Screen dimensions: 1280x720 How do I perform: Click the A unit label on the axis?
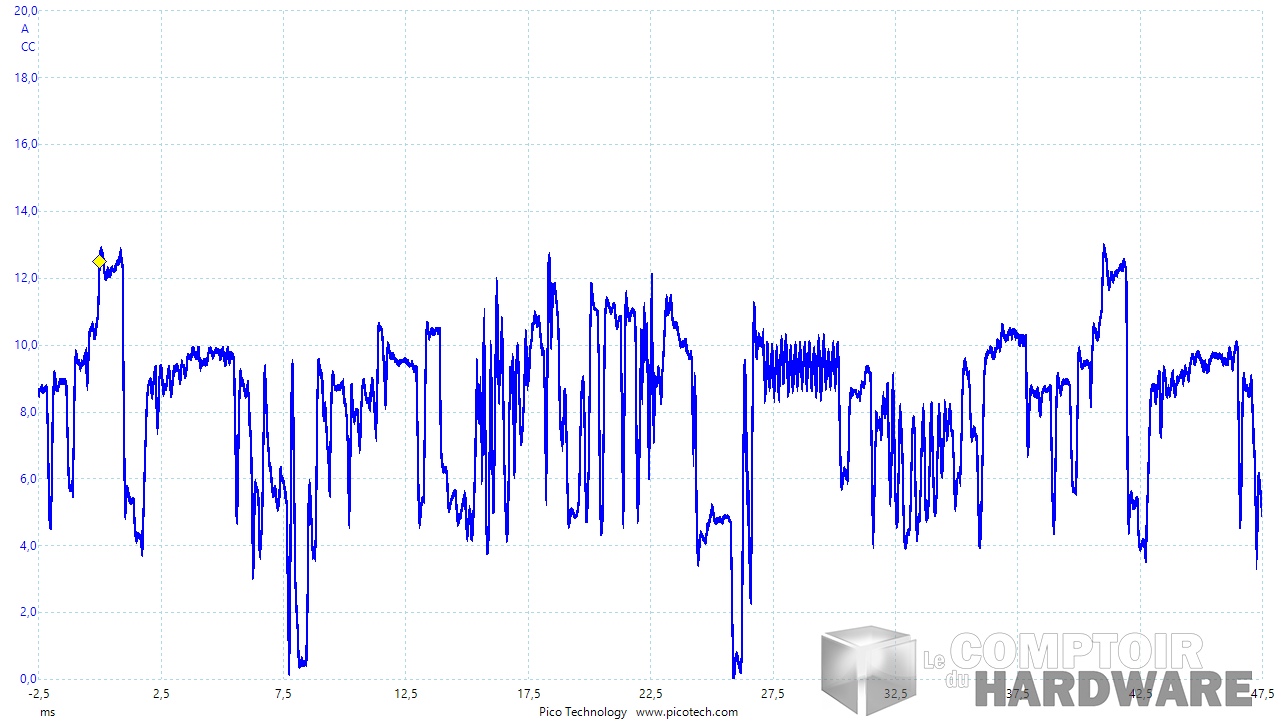[26, 29]
